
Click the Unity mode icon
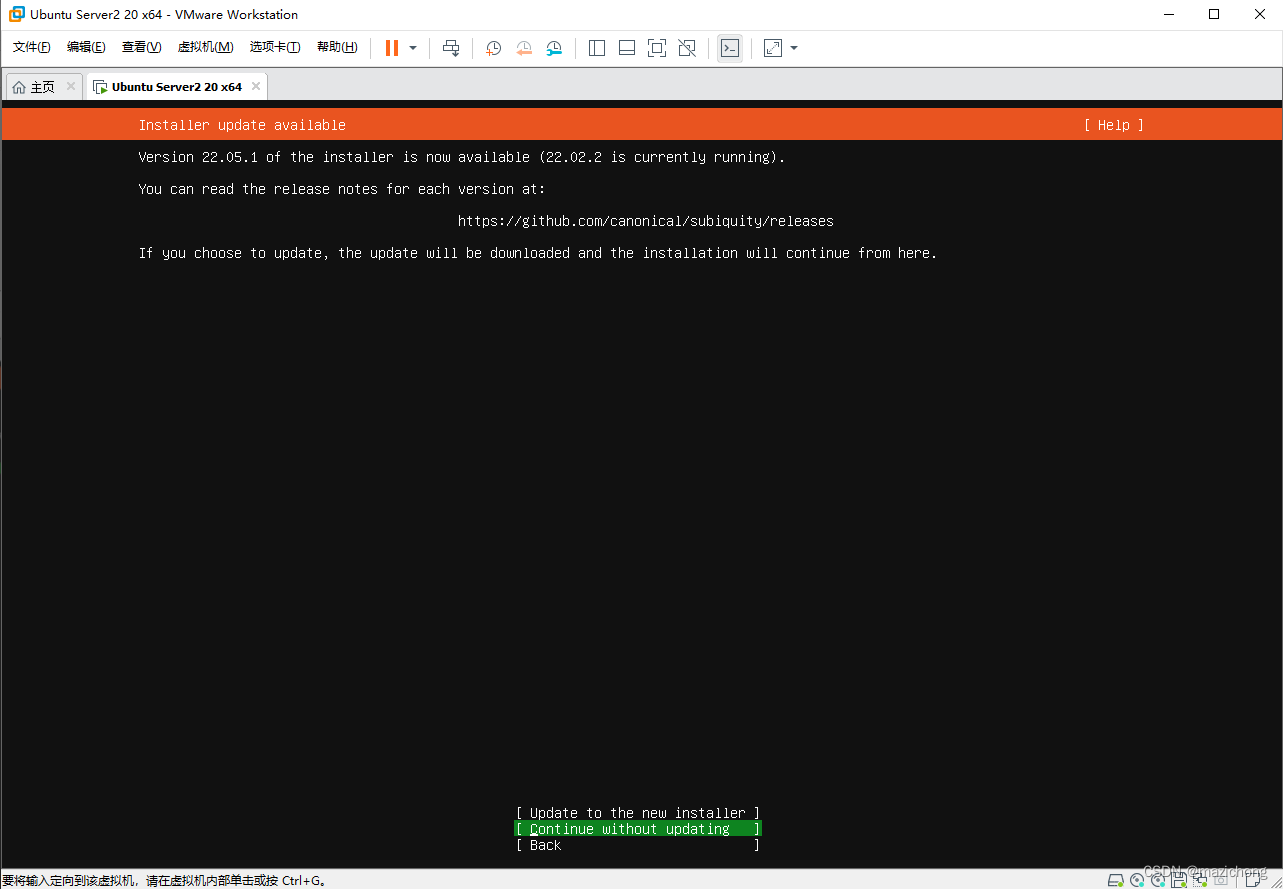pos(687,48)
